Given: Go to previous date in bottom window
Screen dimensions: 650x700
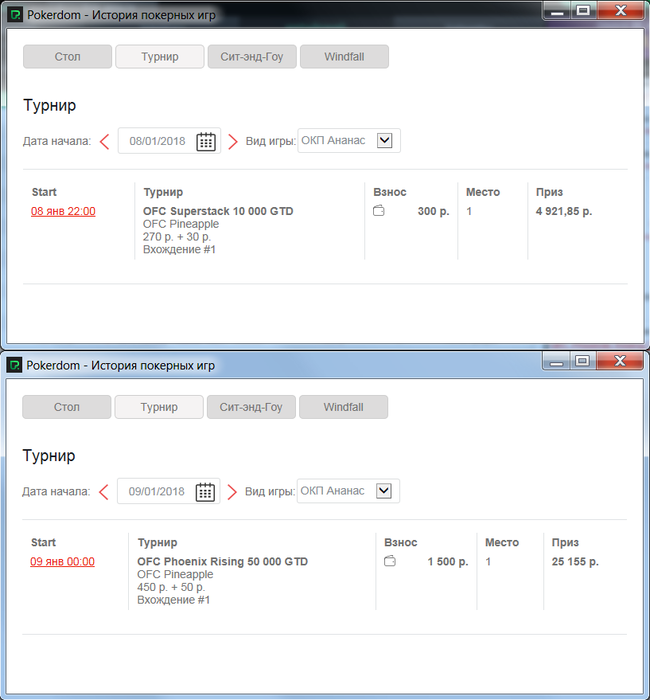Looking at the screenshot, I should [104, 492].
